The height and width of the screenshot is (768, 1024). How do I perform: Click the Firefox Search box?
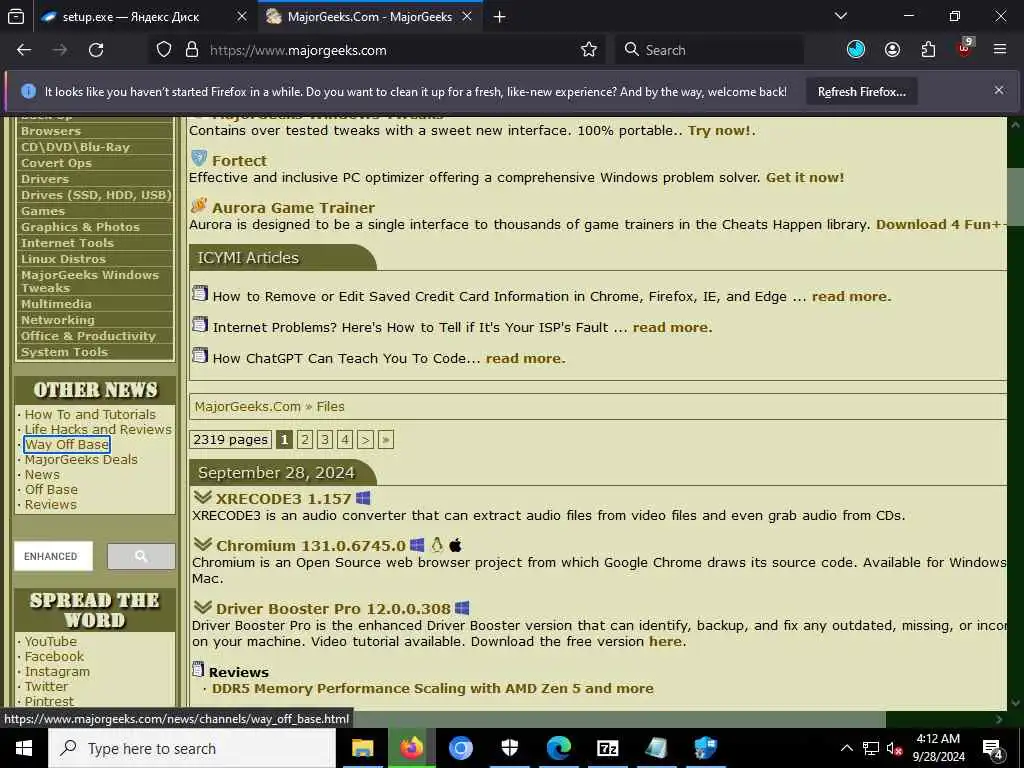709,50
